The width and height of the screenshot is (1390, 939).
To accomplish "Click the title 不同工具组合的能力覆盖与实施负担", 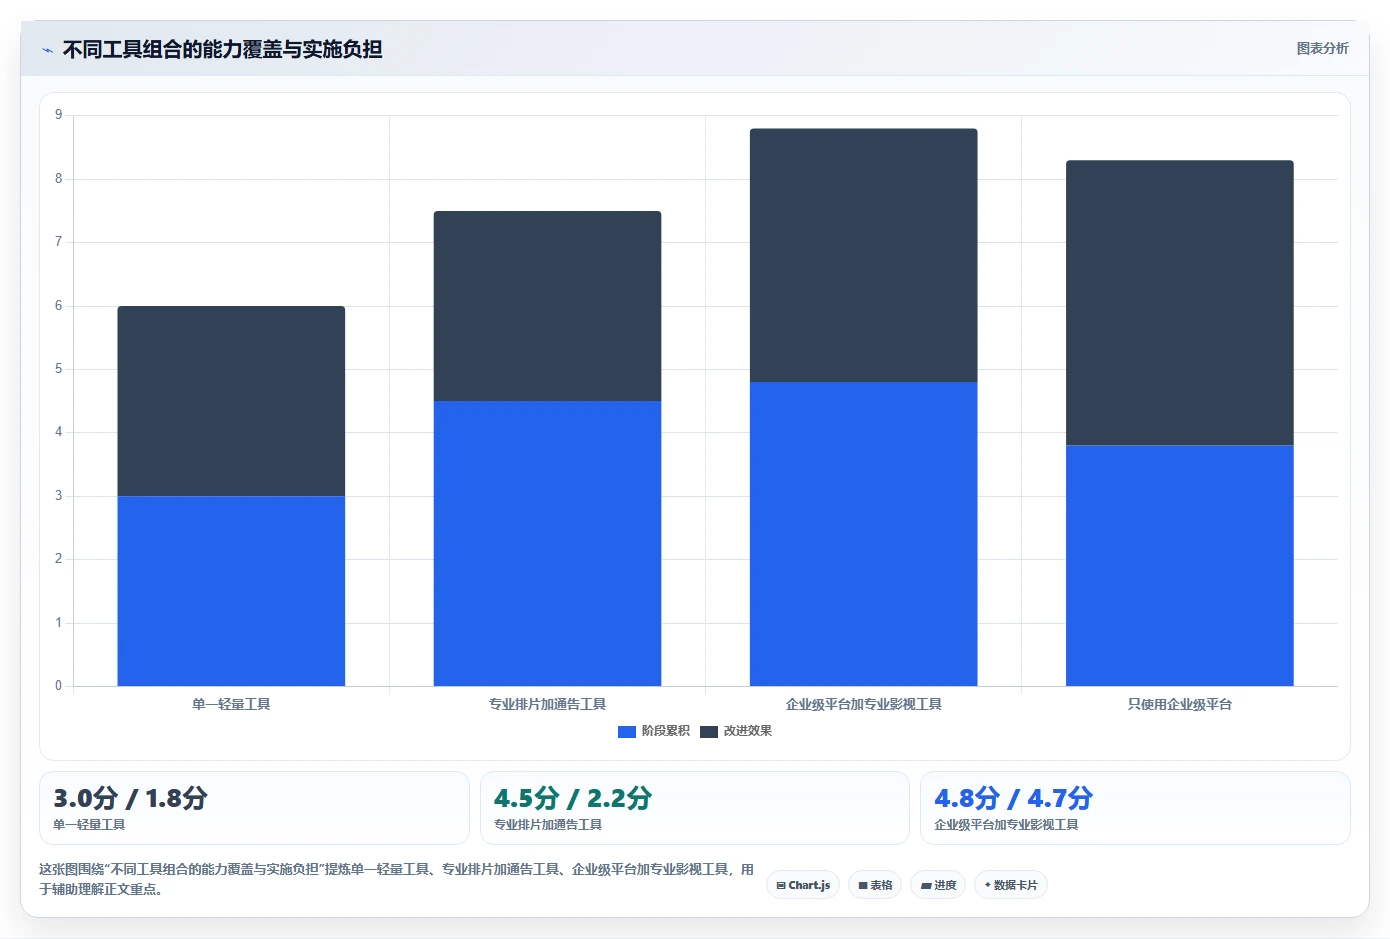I will tap(222, 49).
